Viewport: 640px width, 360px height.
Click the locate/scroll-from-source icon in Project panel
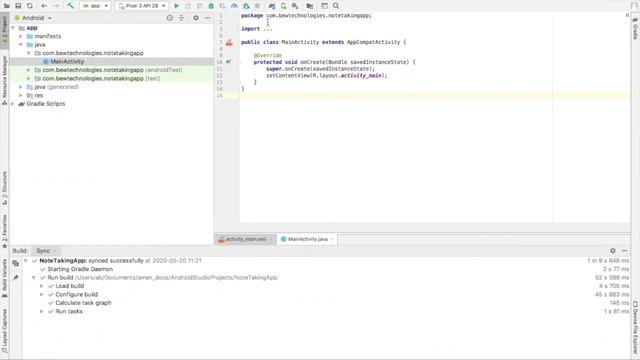point(170,18)
